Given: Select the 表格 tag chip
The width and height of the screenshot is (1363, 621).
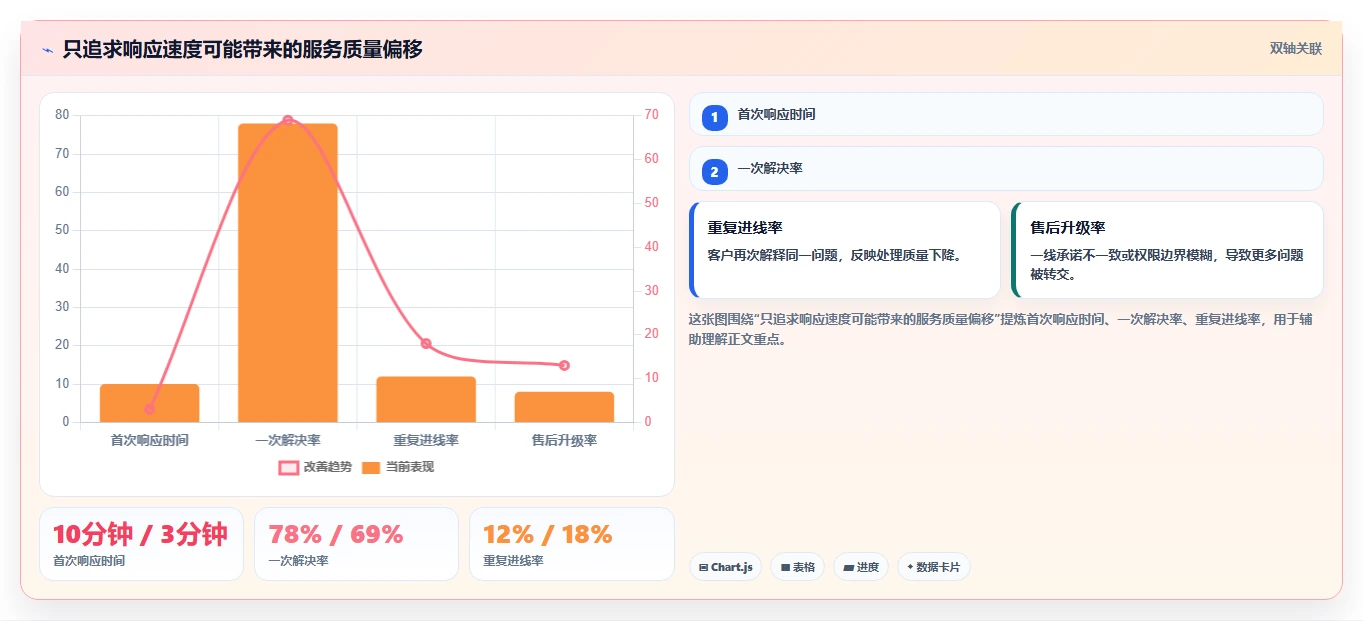Looking at the screenshot, I should 797,567.
